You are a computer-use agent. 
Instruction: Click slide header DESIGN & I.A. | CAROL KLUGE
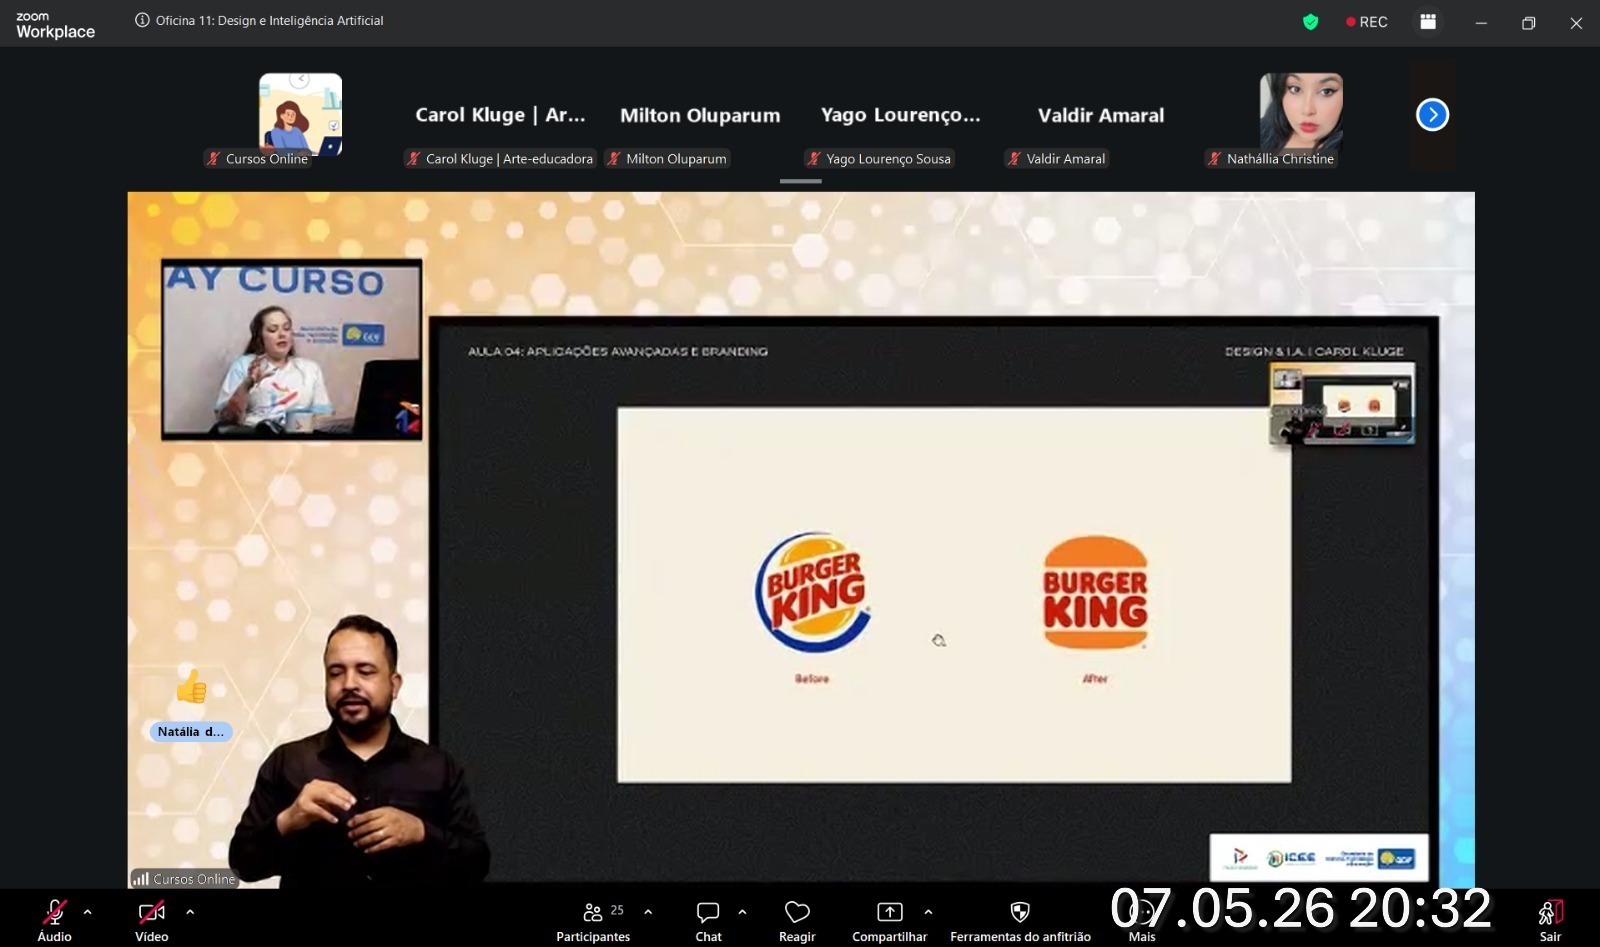point(1314,351)
